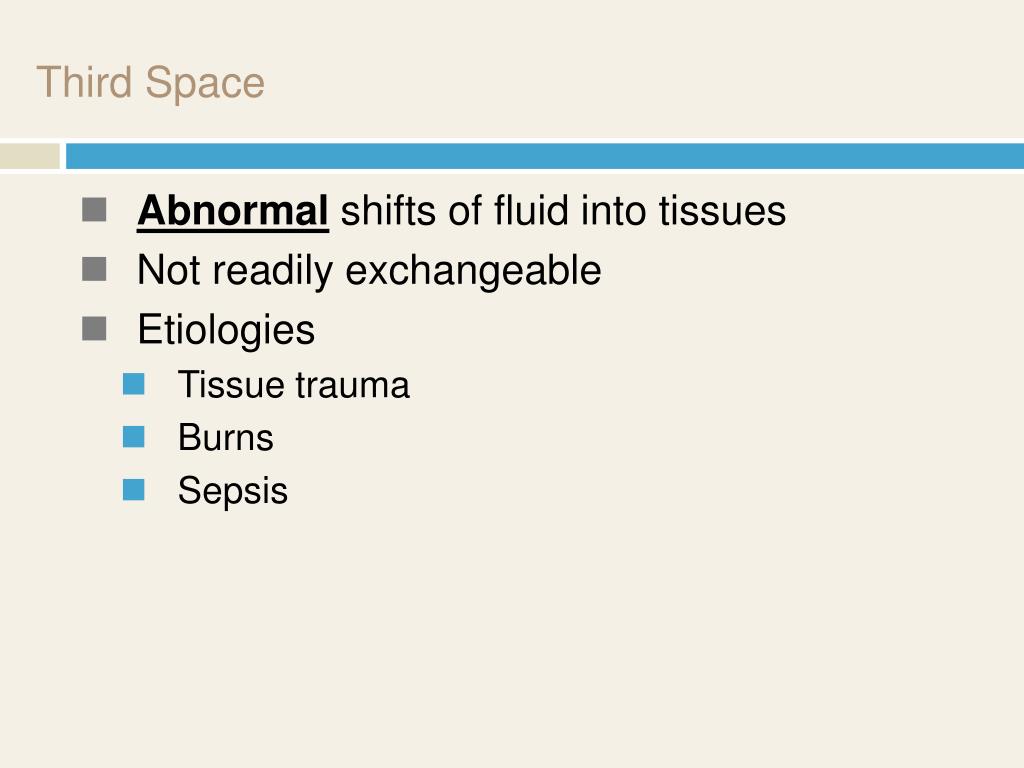Click the text Not readily exchangeable
Image resolution: width=1024 pixels, height=768 pixels.
(369, 270)
